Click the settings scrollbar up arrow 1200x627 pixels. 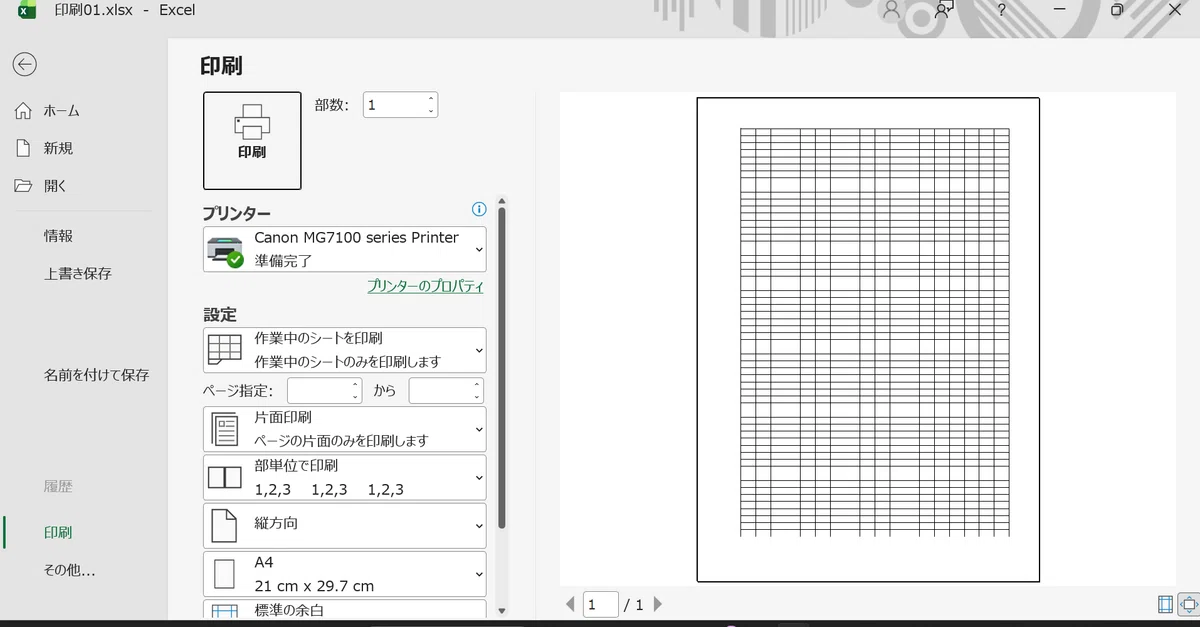click(502, 199)
